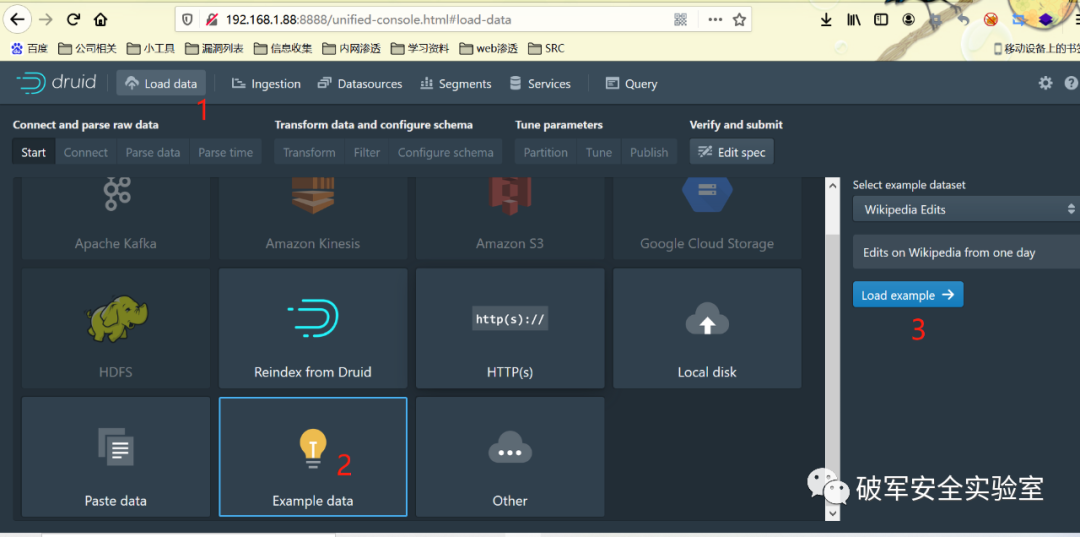This screenshot has width=1080, height=537.
Task: Choose the Example data lightbulb card
Action: tap(313, 456)
